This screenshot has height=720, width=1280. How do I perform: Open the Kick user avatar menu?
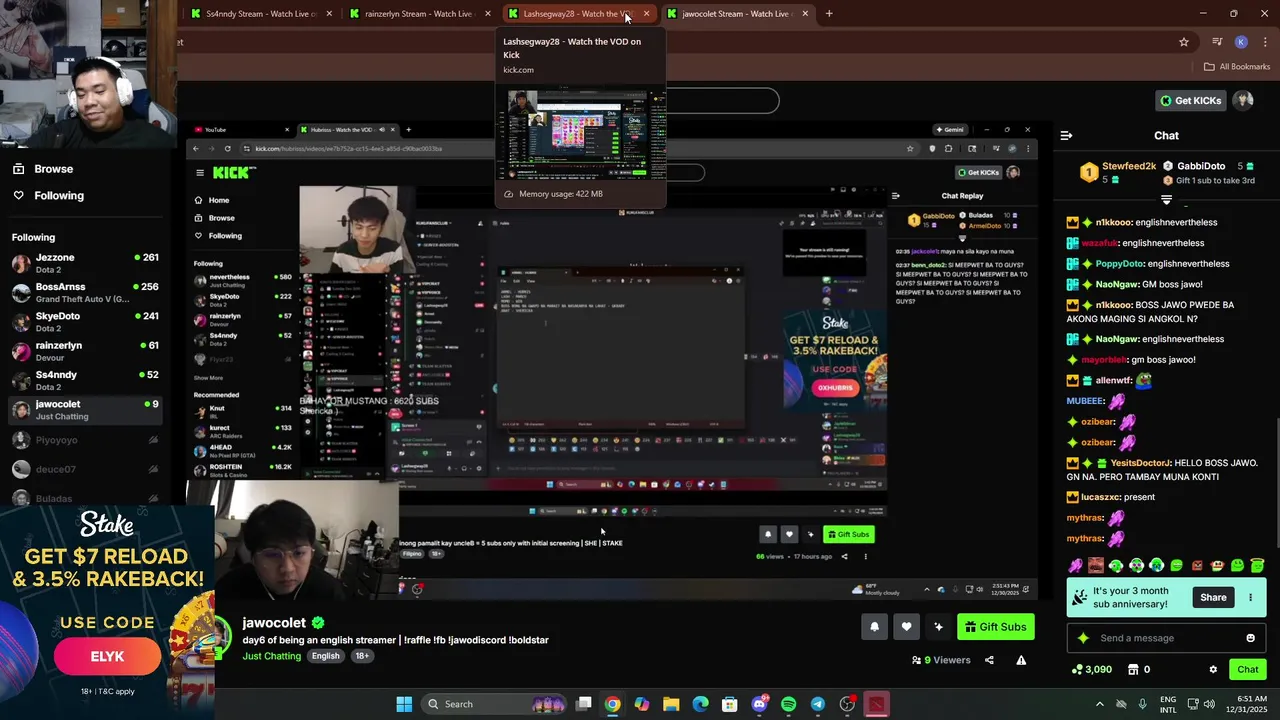(x=1243, y=100)
